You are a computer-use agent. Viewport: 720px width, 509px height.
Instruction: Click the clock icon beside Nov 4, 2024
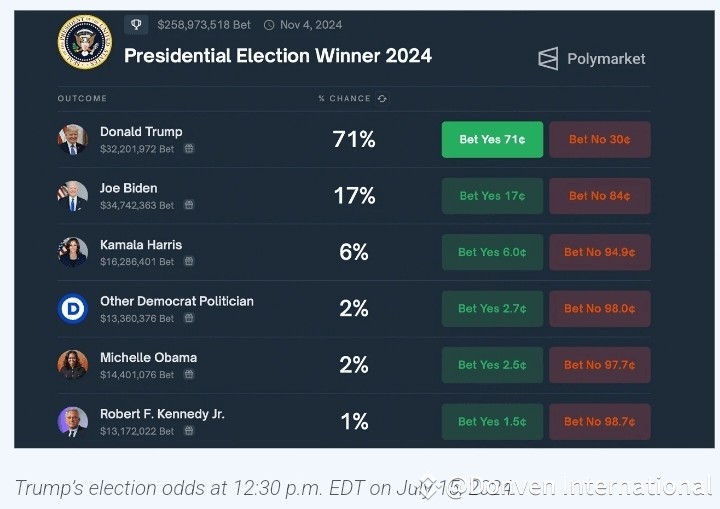click(269, 25)
